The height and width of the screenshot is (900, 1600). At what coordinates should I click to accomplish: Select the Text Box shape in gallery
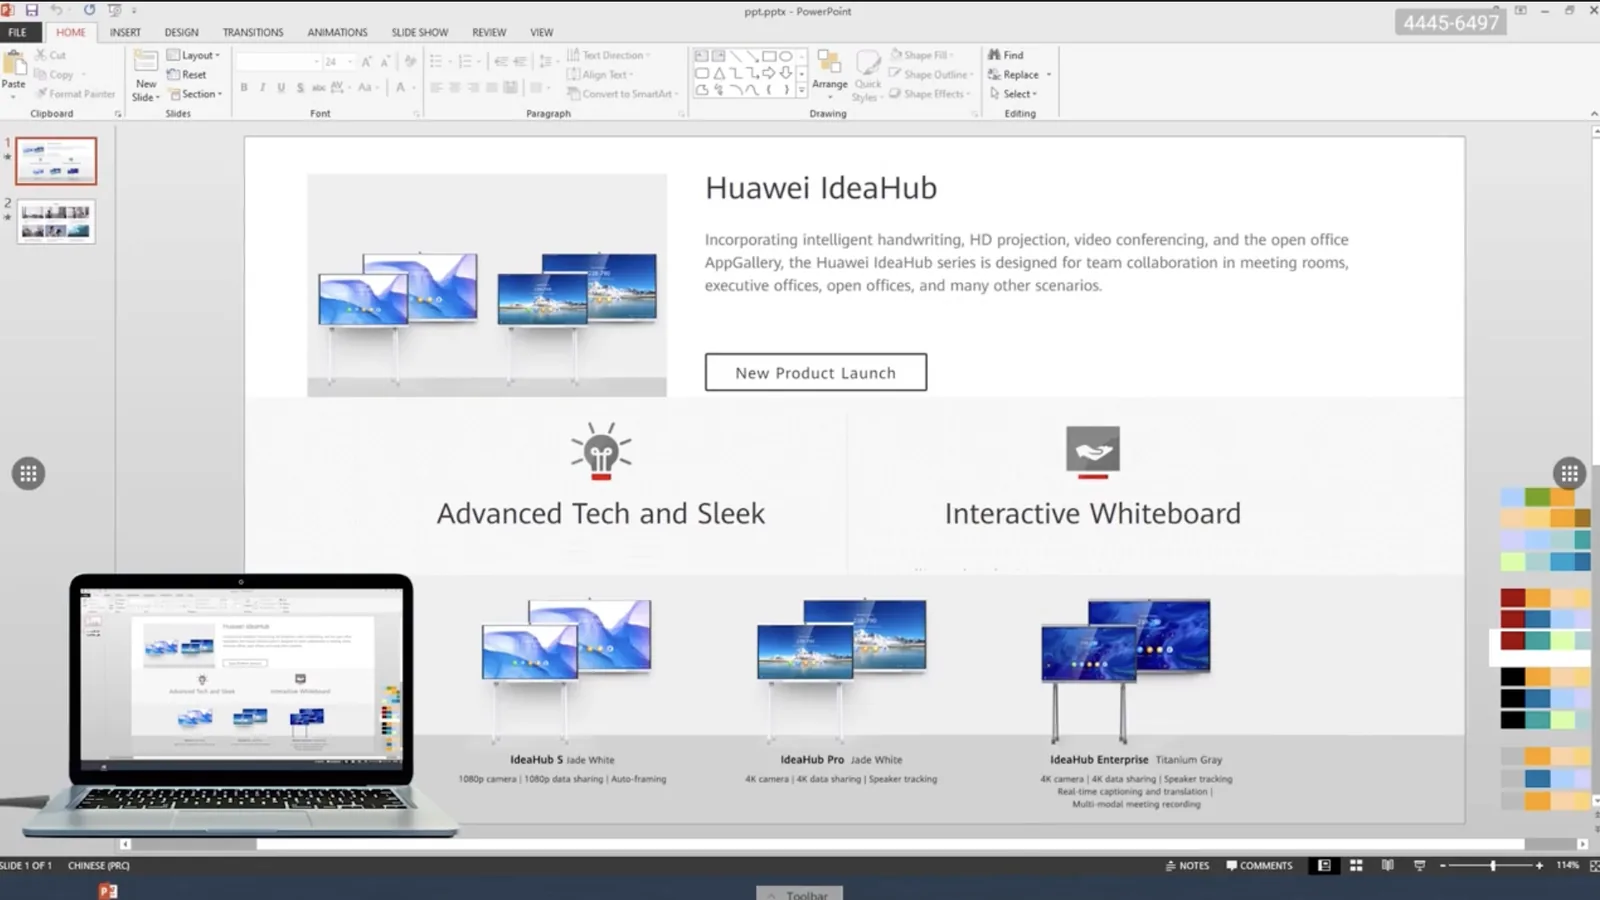(x=702, y=56)
